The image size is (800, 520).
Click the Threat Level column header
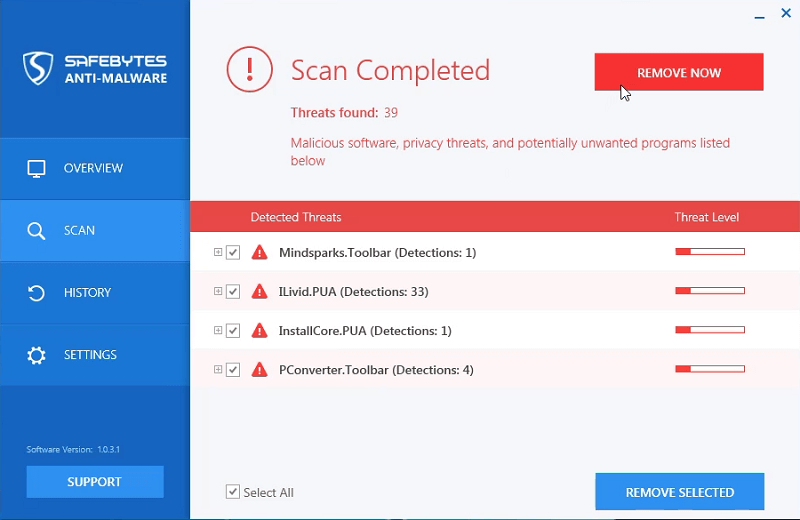(707, 217)
